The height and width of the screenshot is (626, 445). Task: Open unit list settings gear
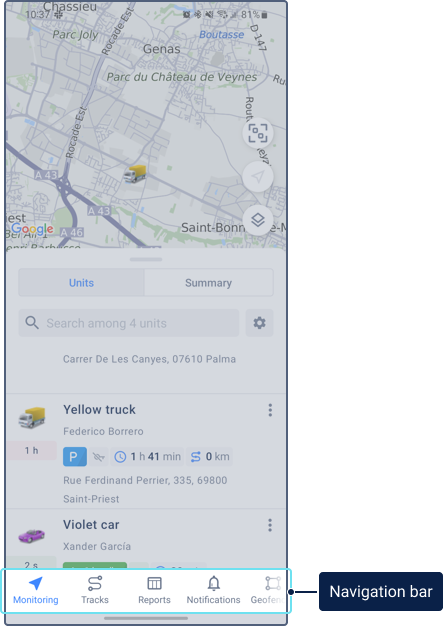pyautogui.click(x=259, y=323)
